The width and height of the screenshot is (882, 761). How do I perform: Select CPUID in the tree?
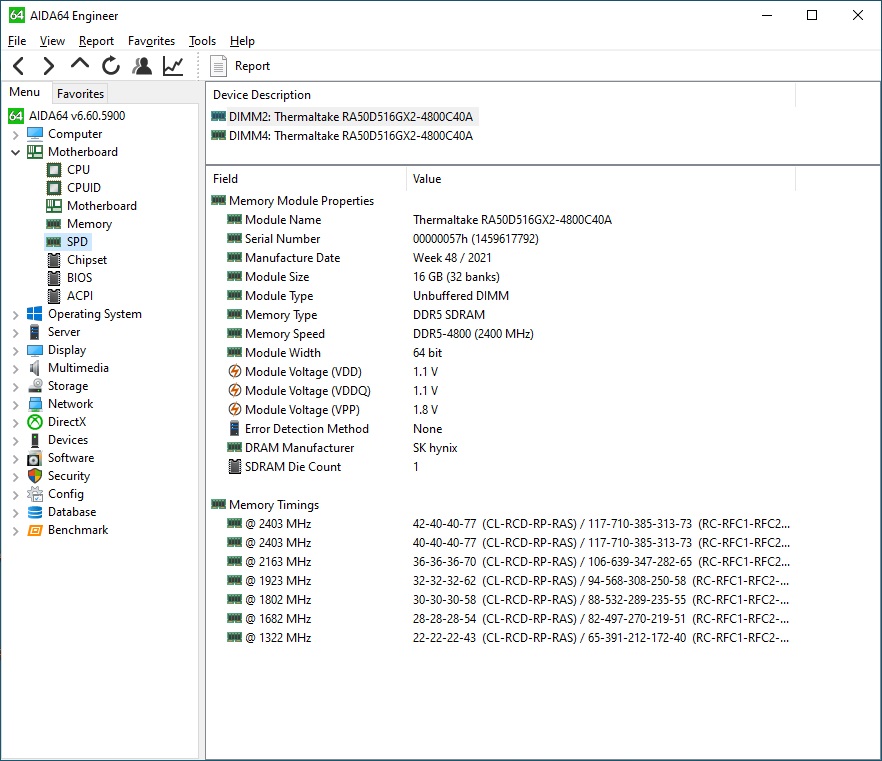coord(84,188)
